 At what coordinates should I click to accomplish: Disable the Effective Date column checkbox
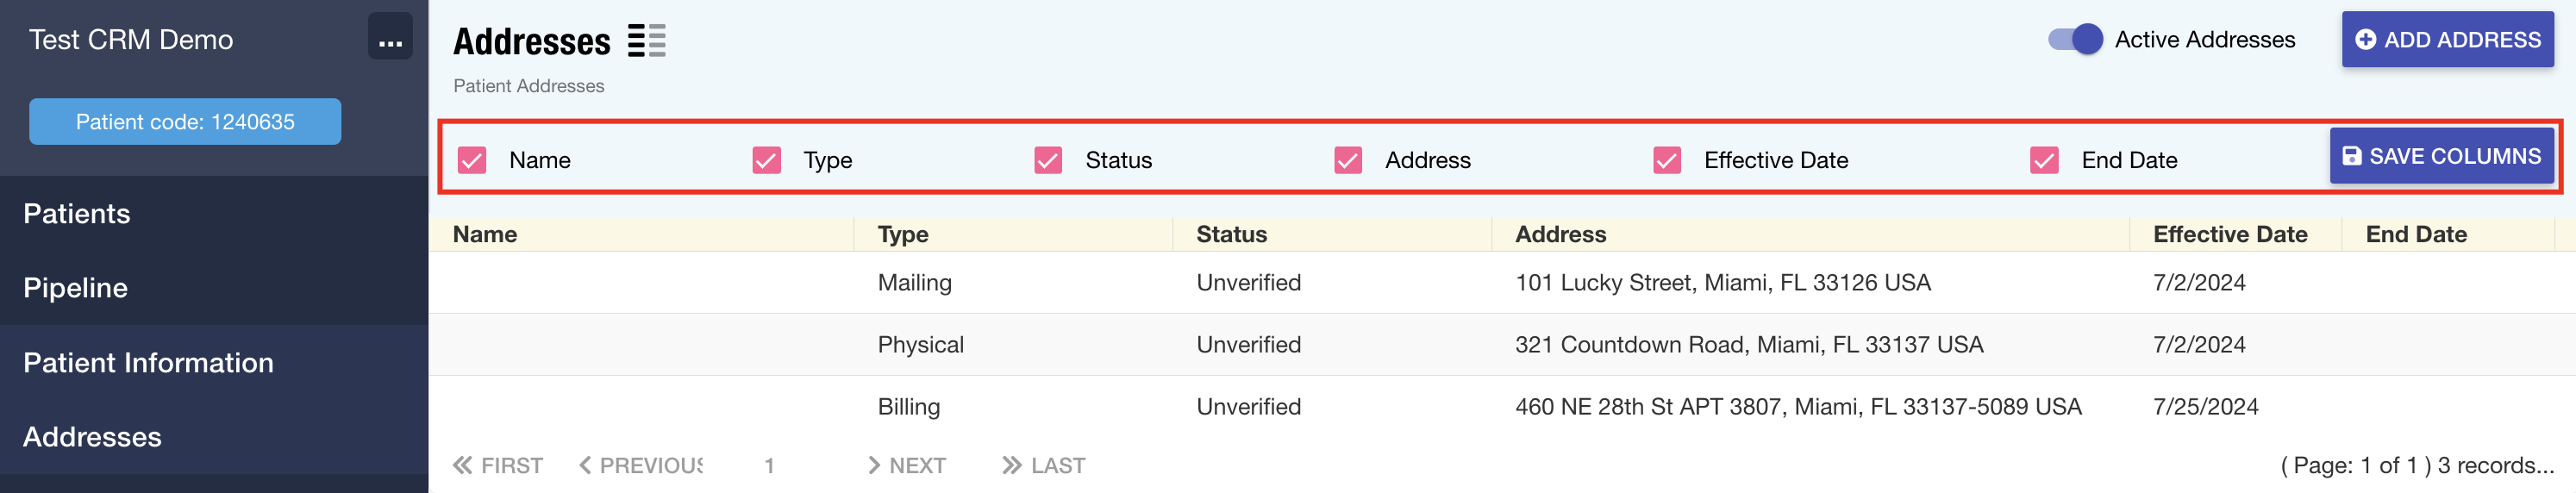[1667, 160]
